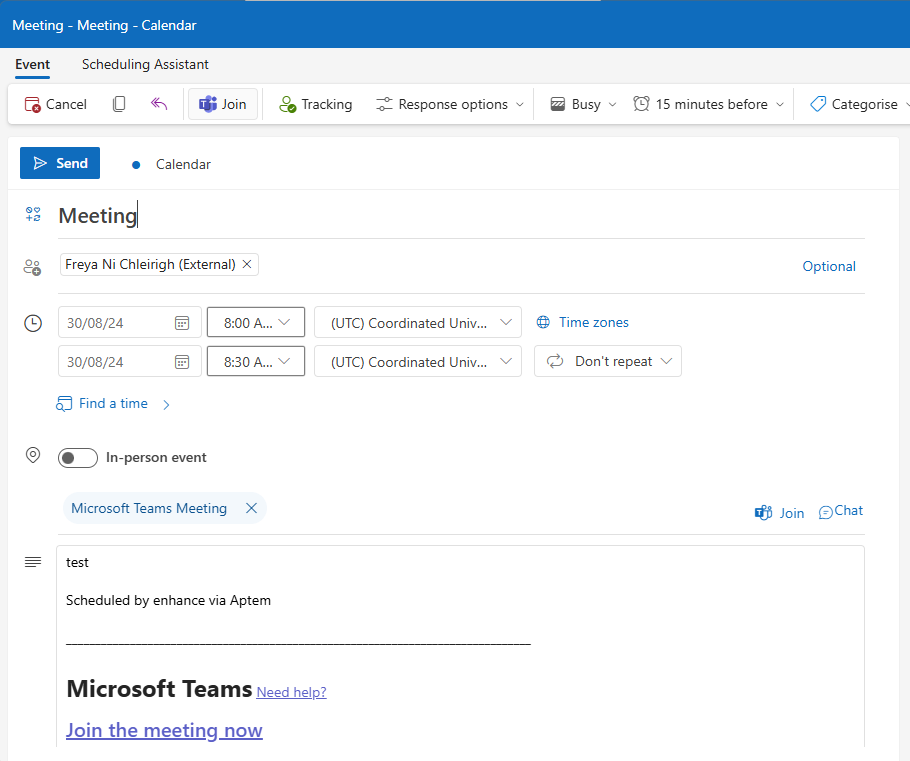This screenshot has height=761, width=910.
Task: Switch to the Event tab
Action: (32, 64)
